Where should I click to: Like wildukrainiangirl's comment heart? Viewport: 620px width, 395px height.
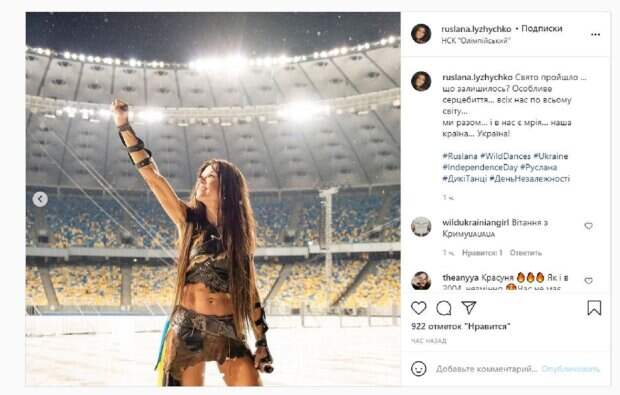coord(588,226)
